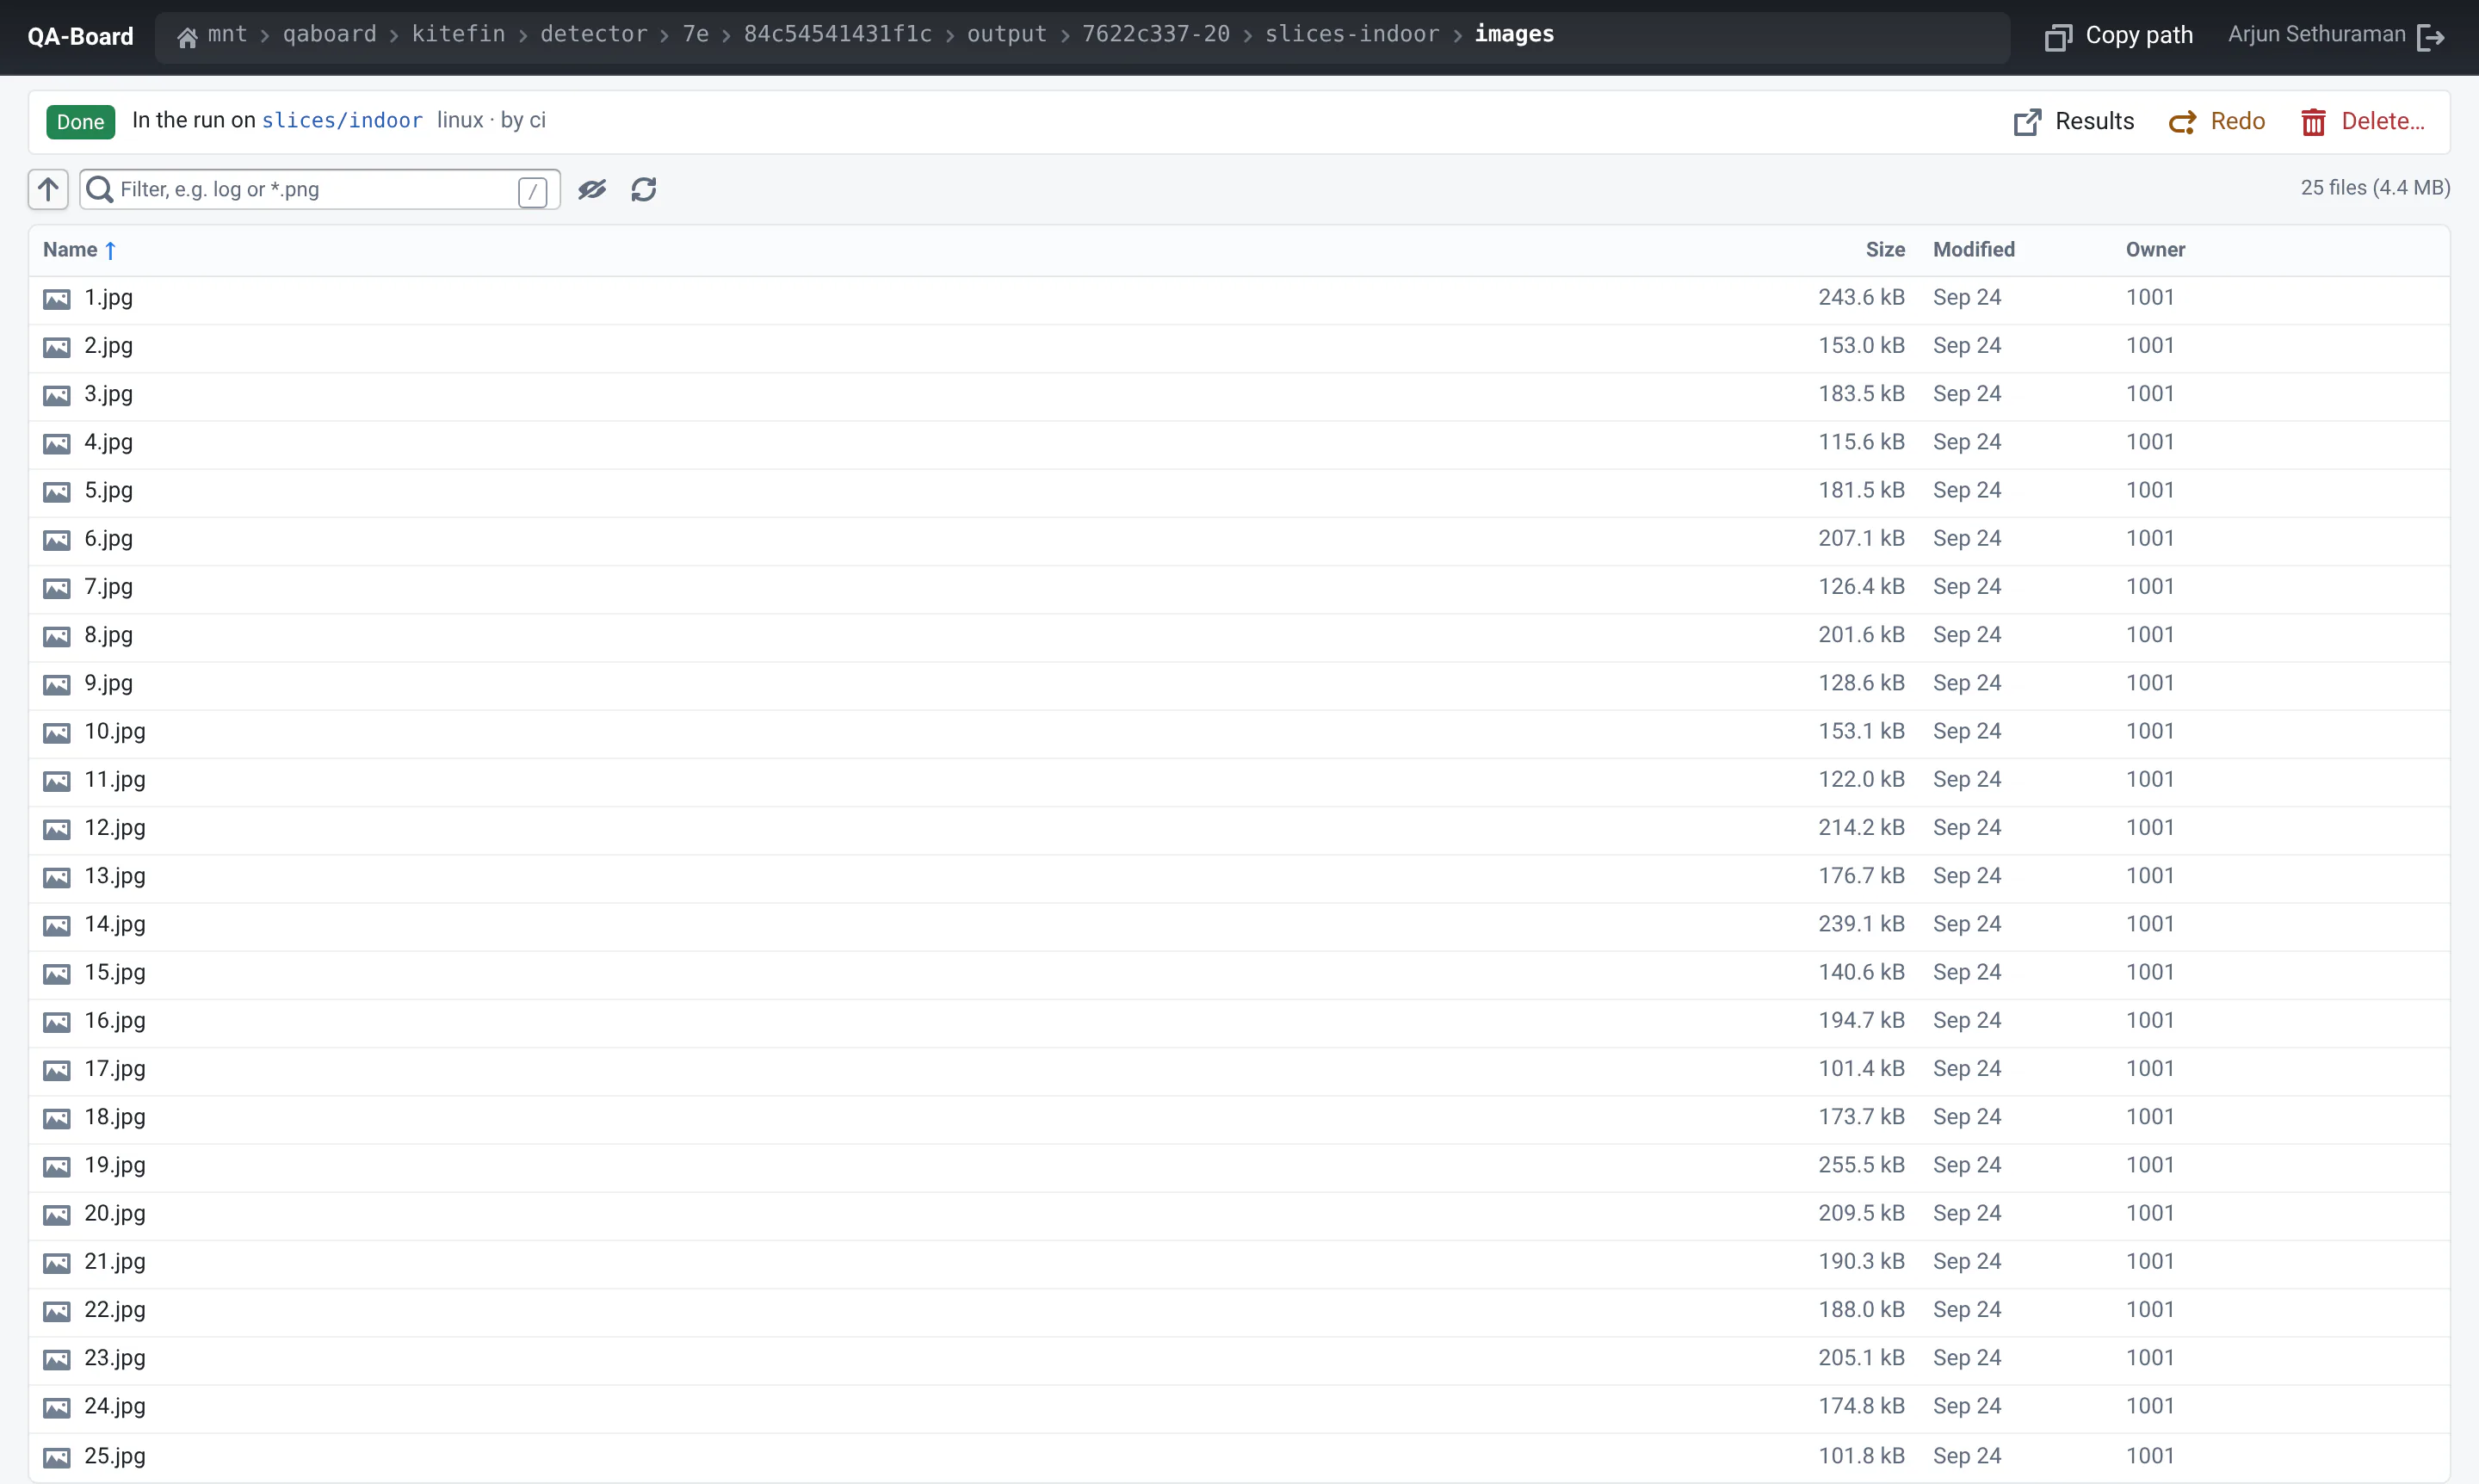Open the slices/indoor run link
The width and height of the screenshot is (2479, 1484).
[x=342, y=120]
